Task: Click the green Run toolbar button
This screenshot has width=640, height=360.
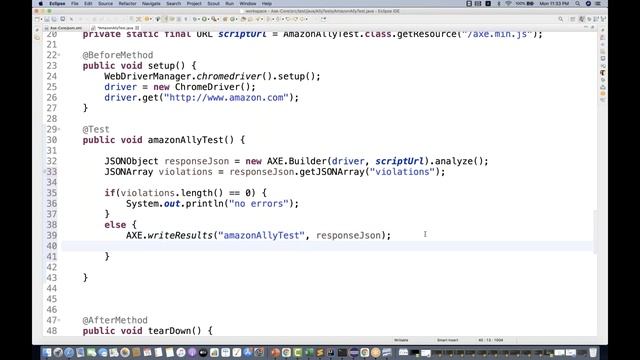Action: (204, 19)
